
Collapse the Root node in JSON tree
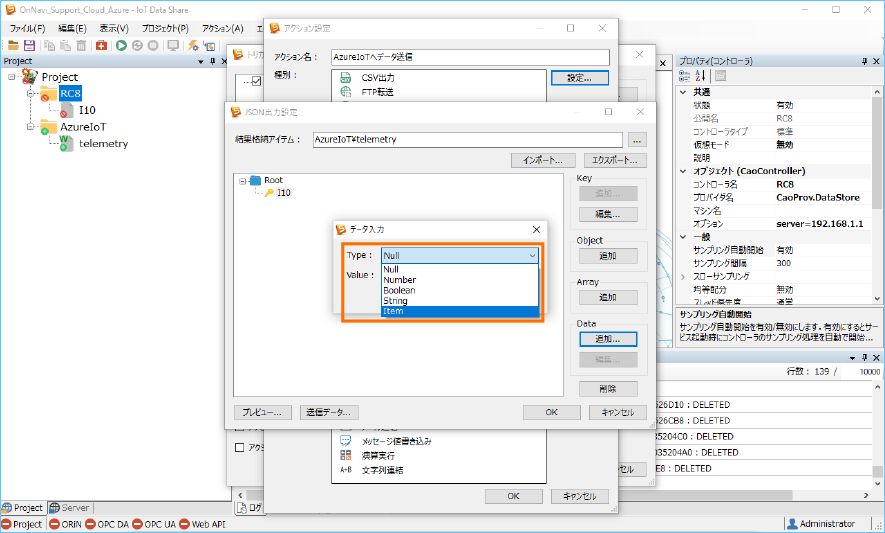point(243,181)
